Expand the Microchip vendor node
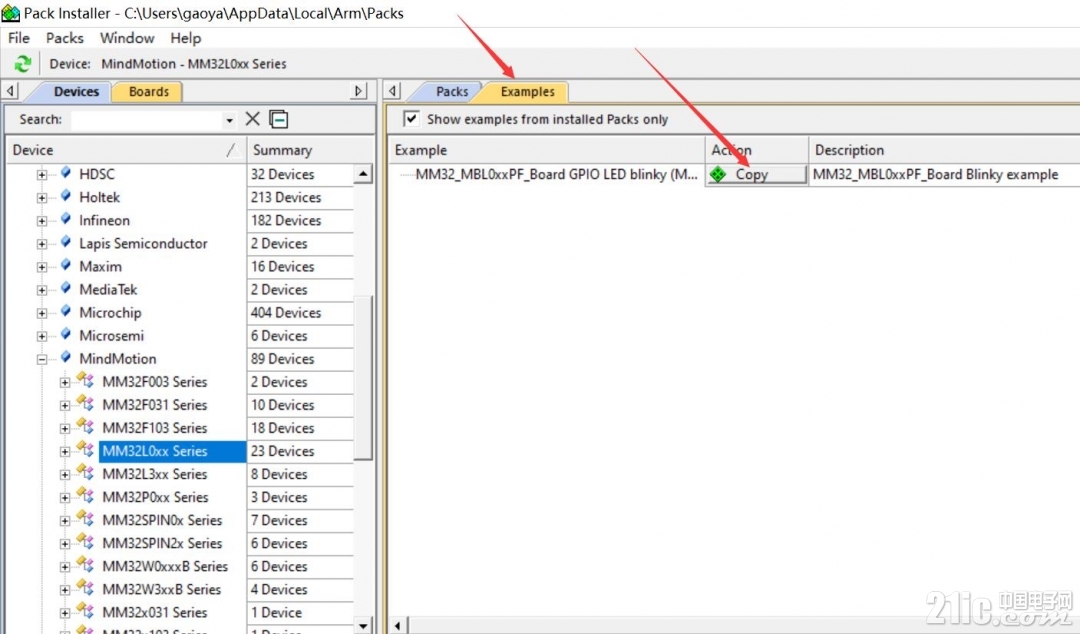Viewport: 1080px width, 634px height. (x=42, y=314)
